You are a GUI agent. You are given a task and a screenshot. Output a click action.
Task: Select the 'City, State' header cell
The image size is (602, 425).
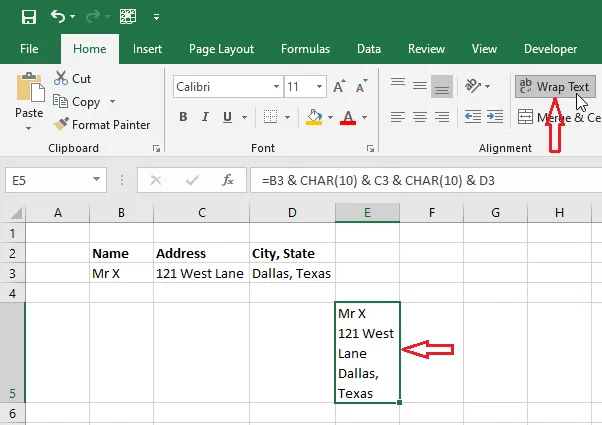coord(292,253)
